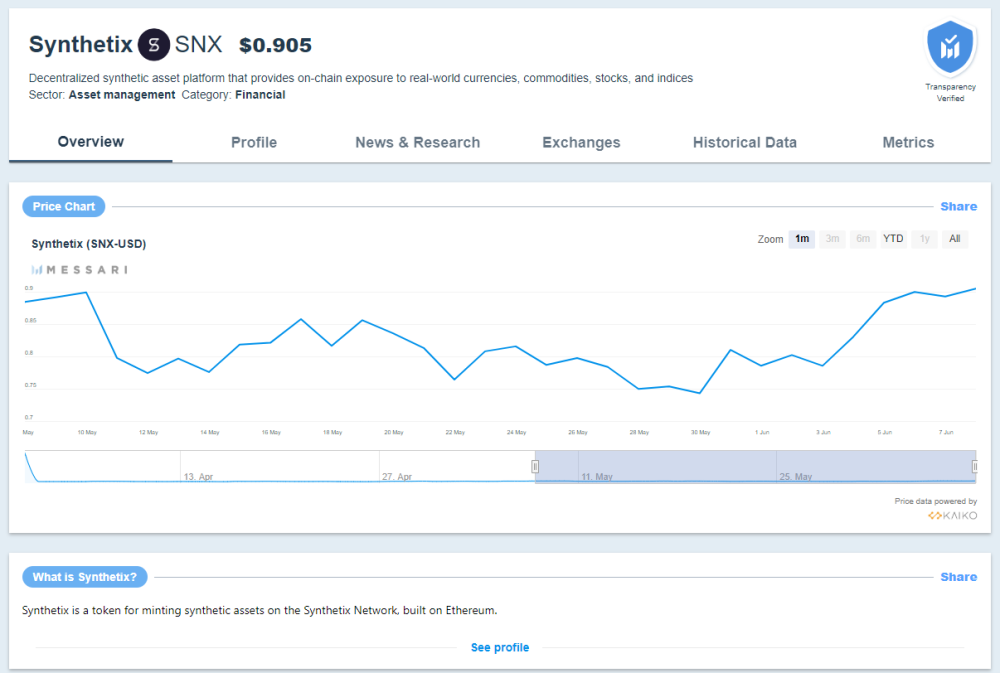Grab the left range navigator handle
Screen dimensions: 1000x673
535,467
